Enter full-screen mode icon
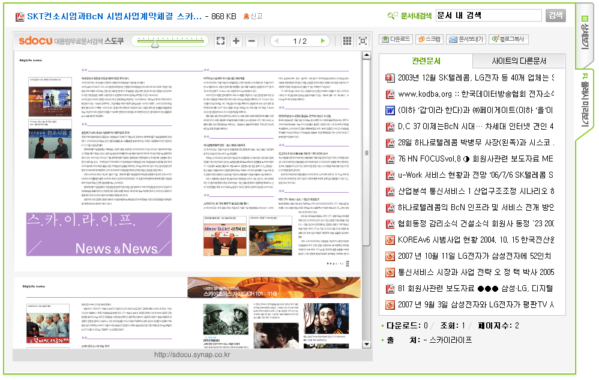 (x=363, y=41)
